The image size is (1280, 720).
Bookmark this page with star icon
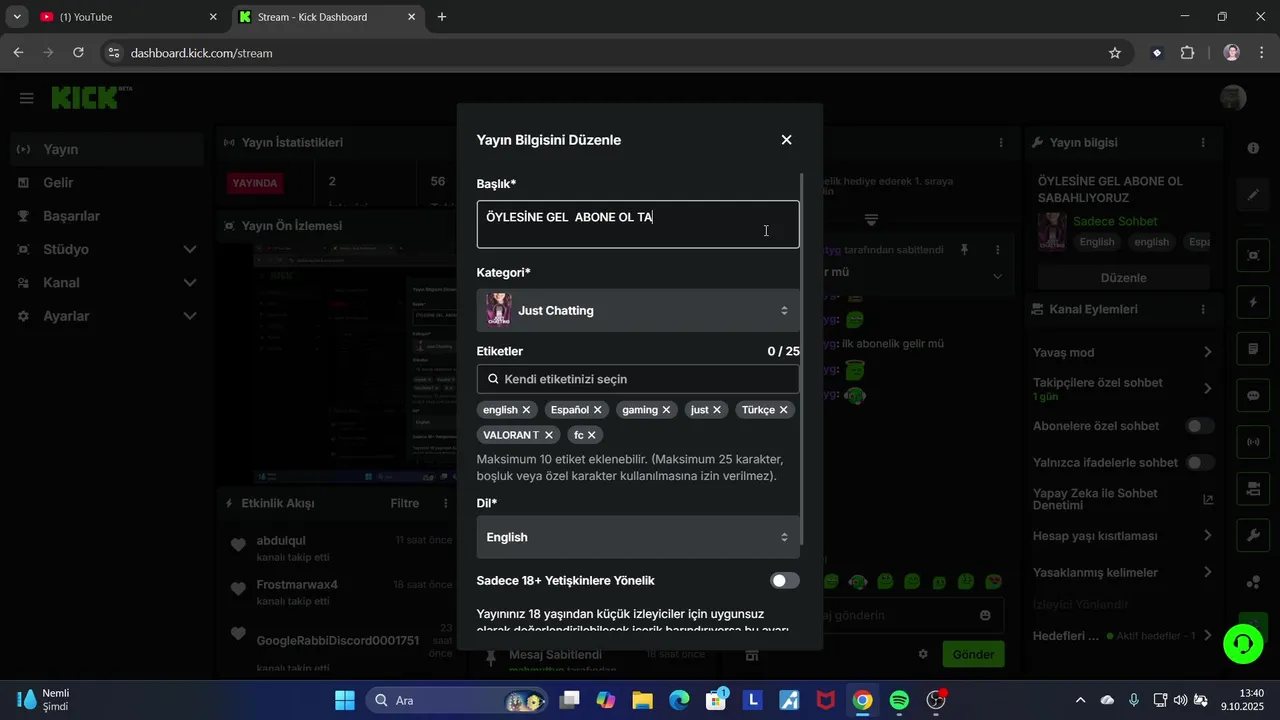coord(1115,53)
